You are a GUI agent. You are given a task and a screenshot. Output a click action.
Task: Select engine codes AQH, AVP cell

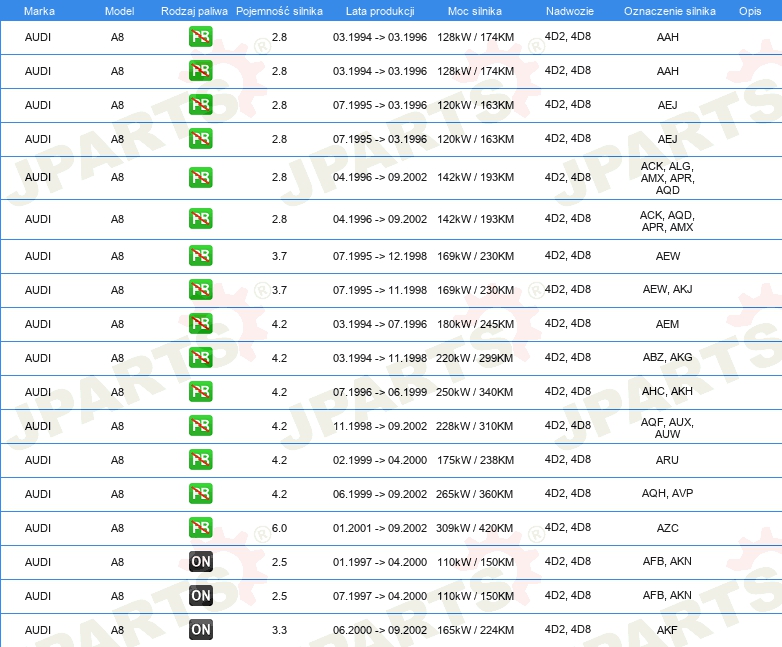click(x=667, y=493)
